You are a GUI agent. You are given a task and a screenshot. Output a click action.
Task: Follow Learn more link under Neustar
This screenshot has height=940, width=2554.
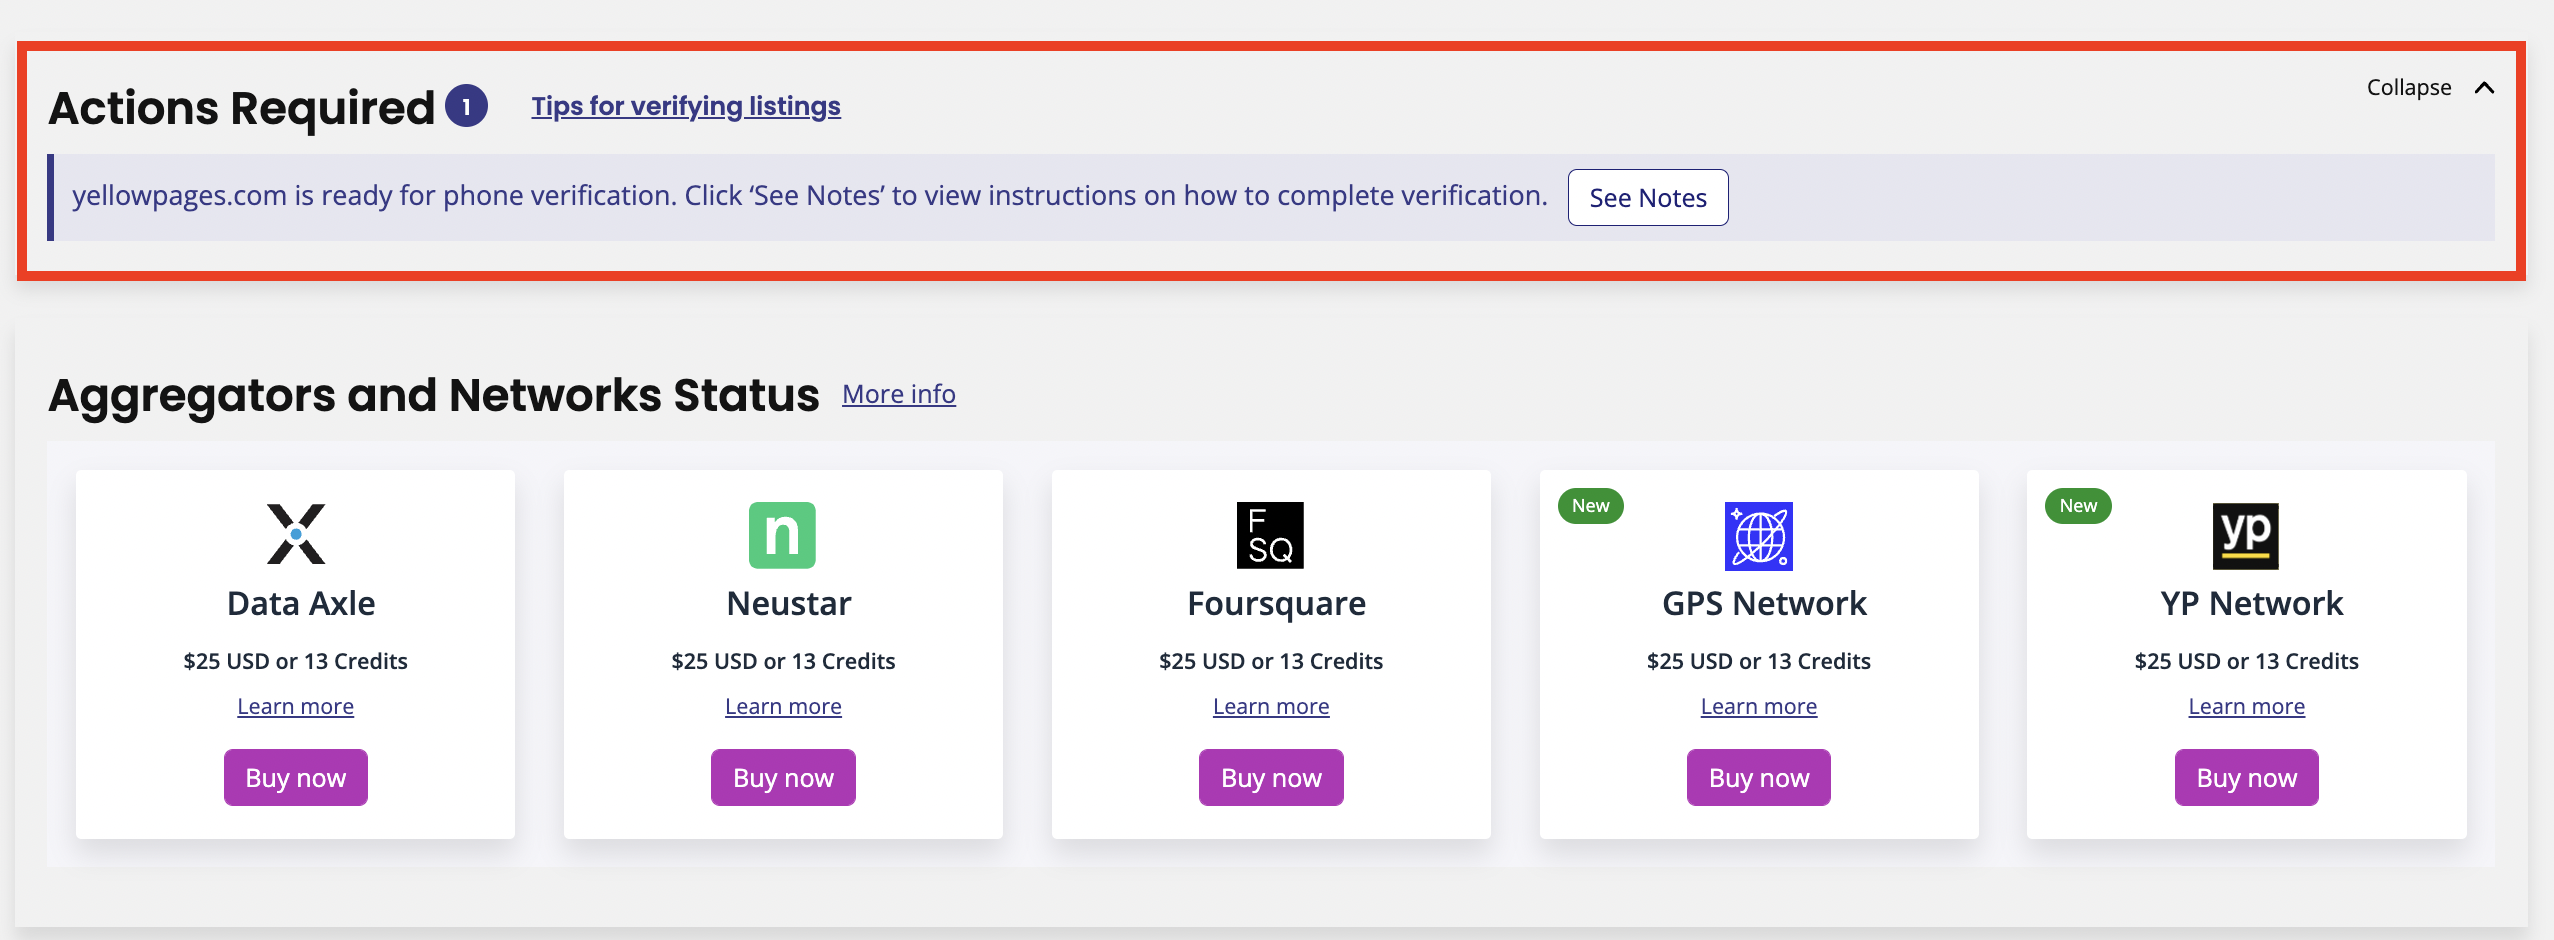(783, 707)
